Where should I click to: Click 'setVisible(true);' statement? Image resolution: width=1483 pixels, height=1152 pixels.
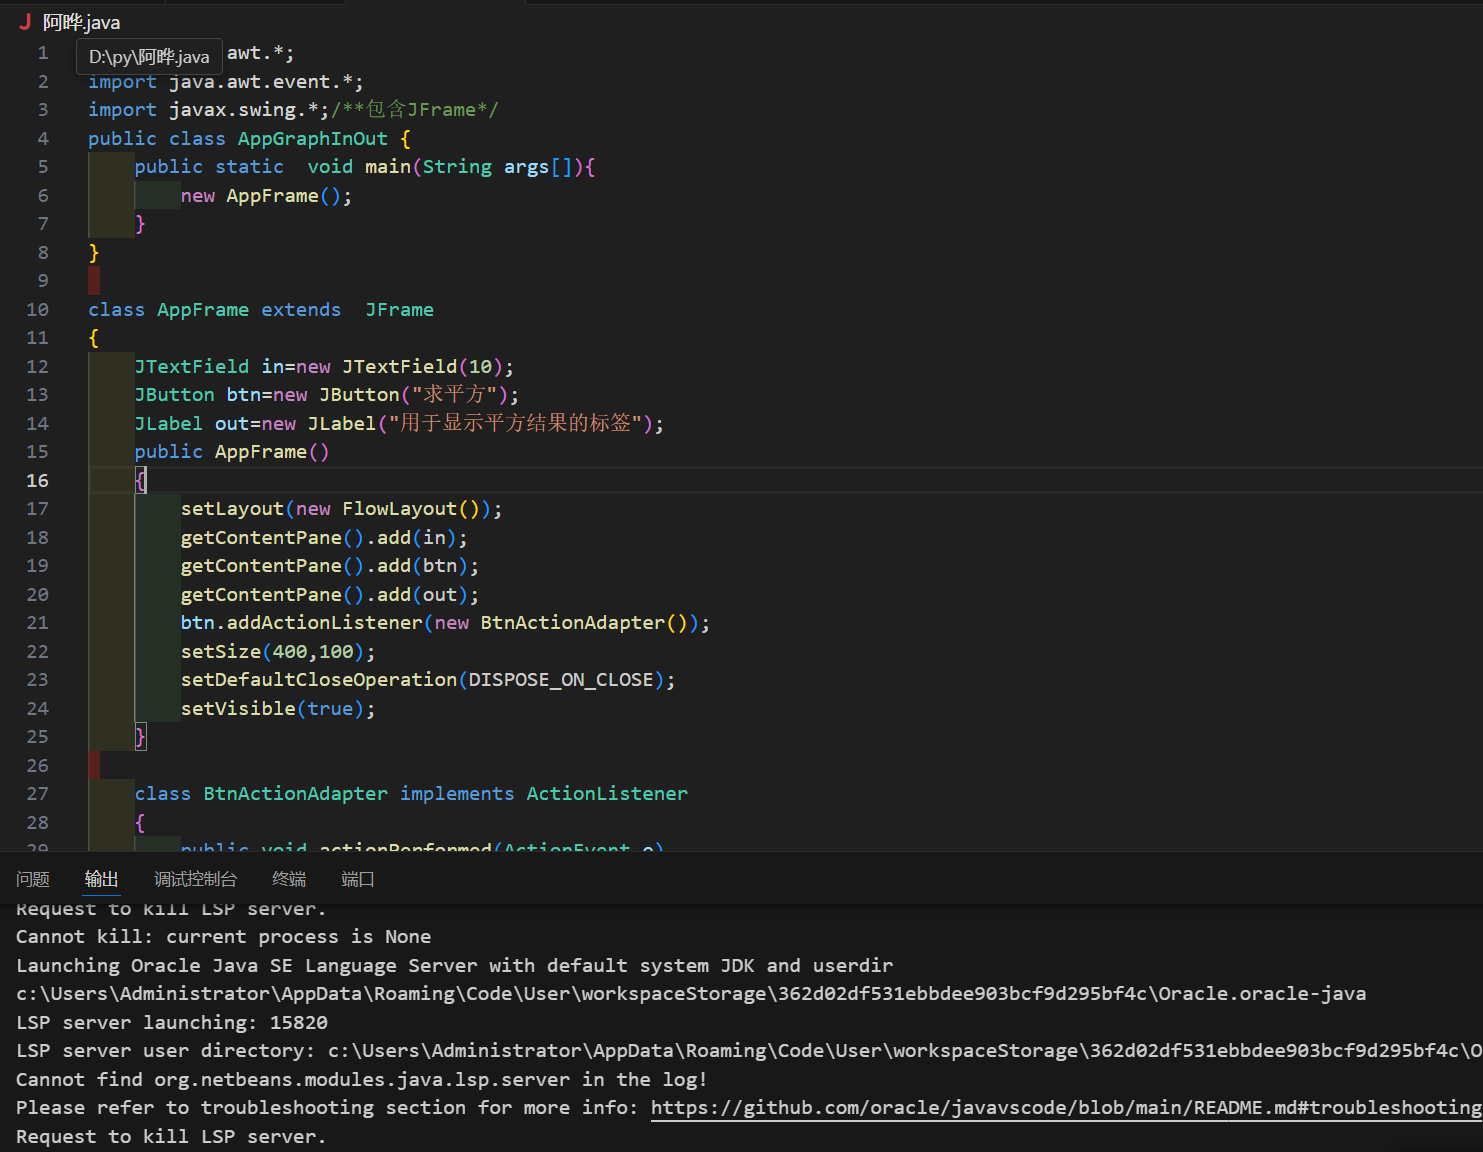coord(278,709)
